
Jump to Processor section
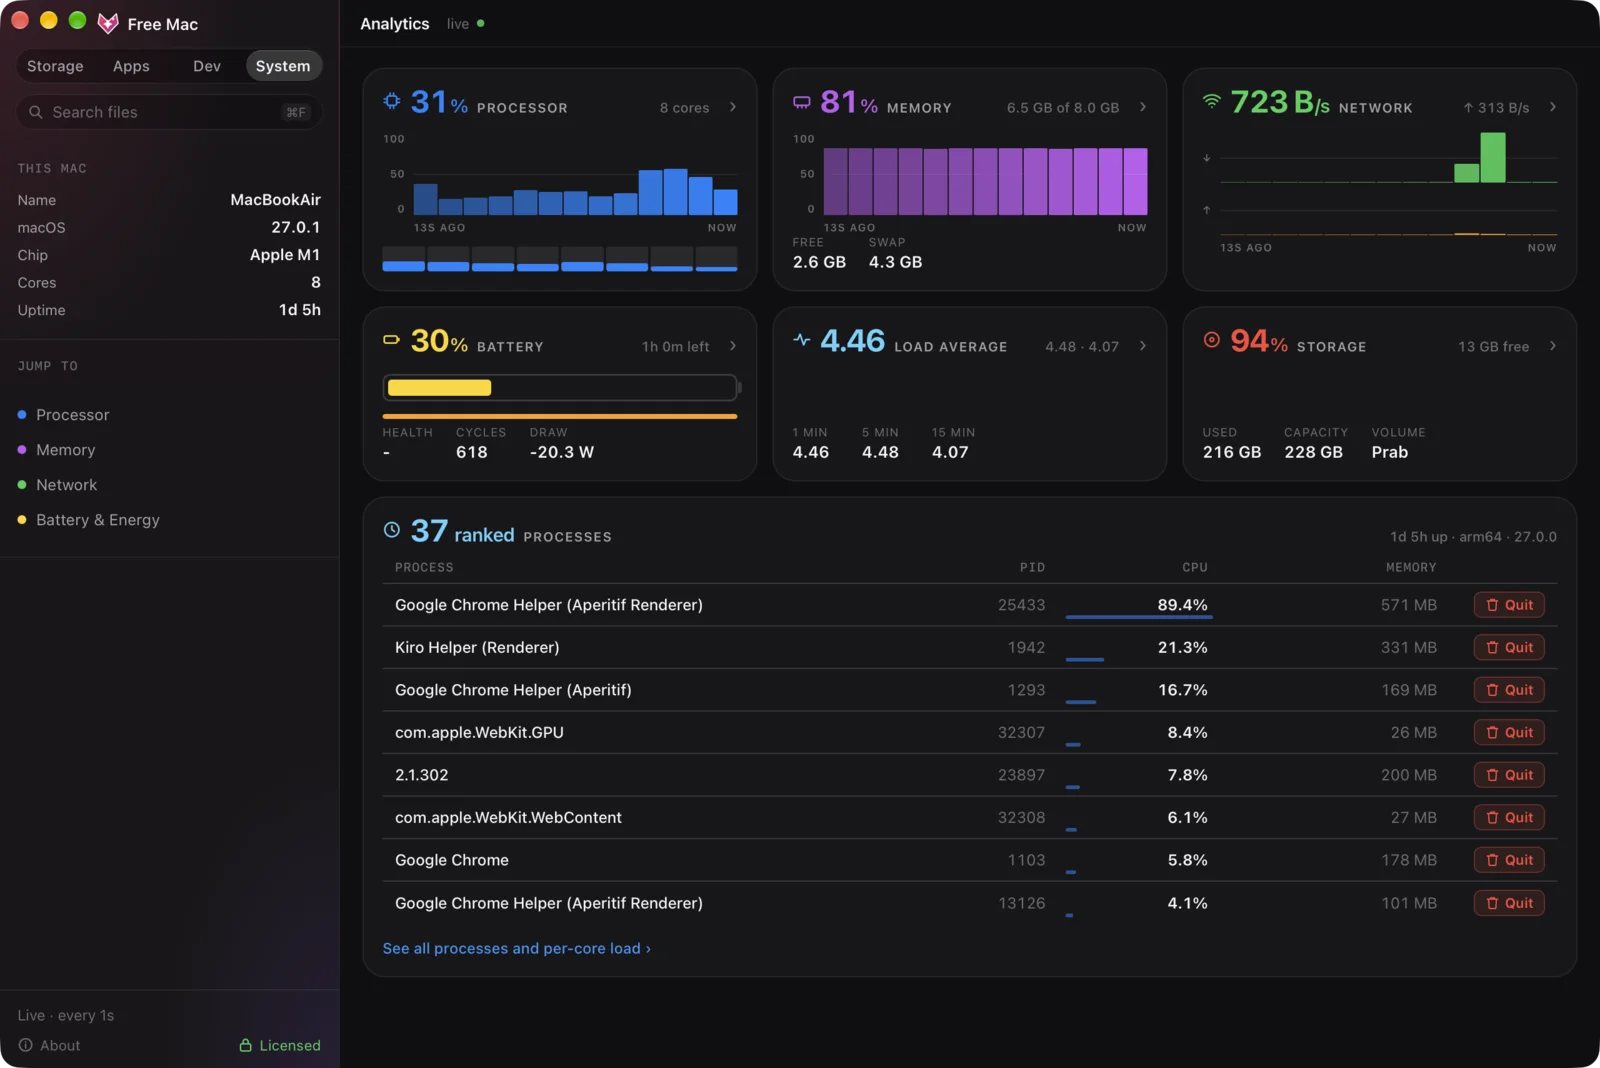[72, 415]
